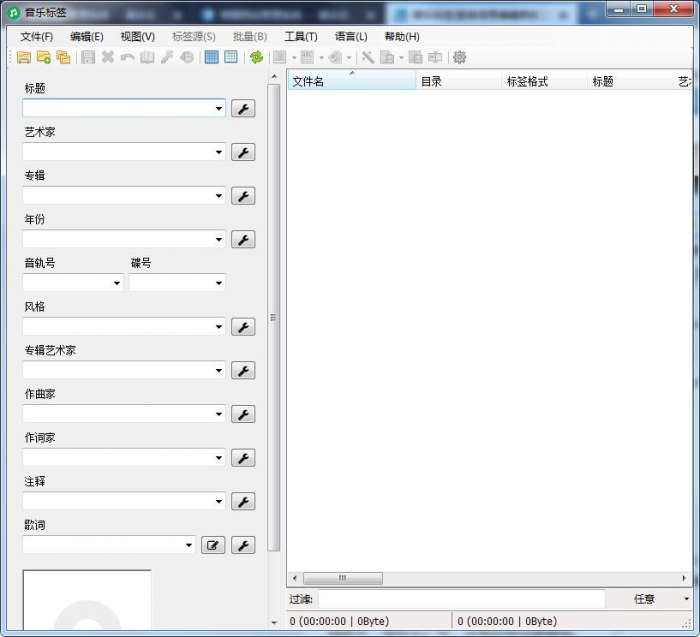Click the first blue grid view icon
This screenshot has width=700, height=637.
[x=211, y=57]
